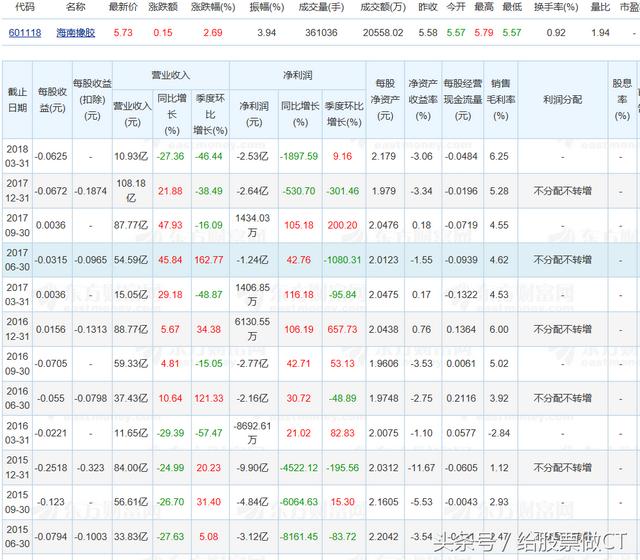This screenshot has width=640, height=560.
Task: Click the 营业收入 group header
Action: (171, 75)
